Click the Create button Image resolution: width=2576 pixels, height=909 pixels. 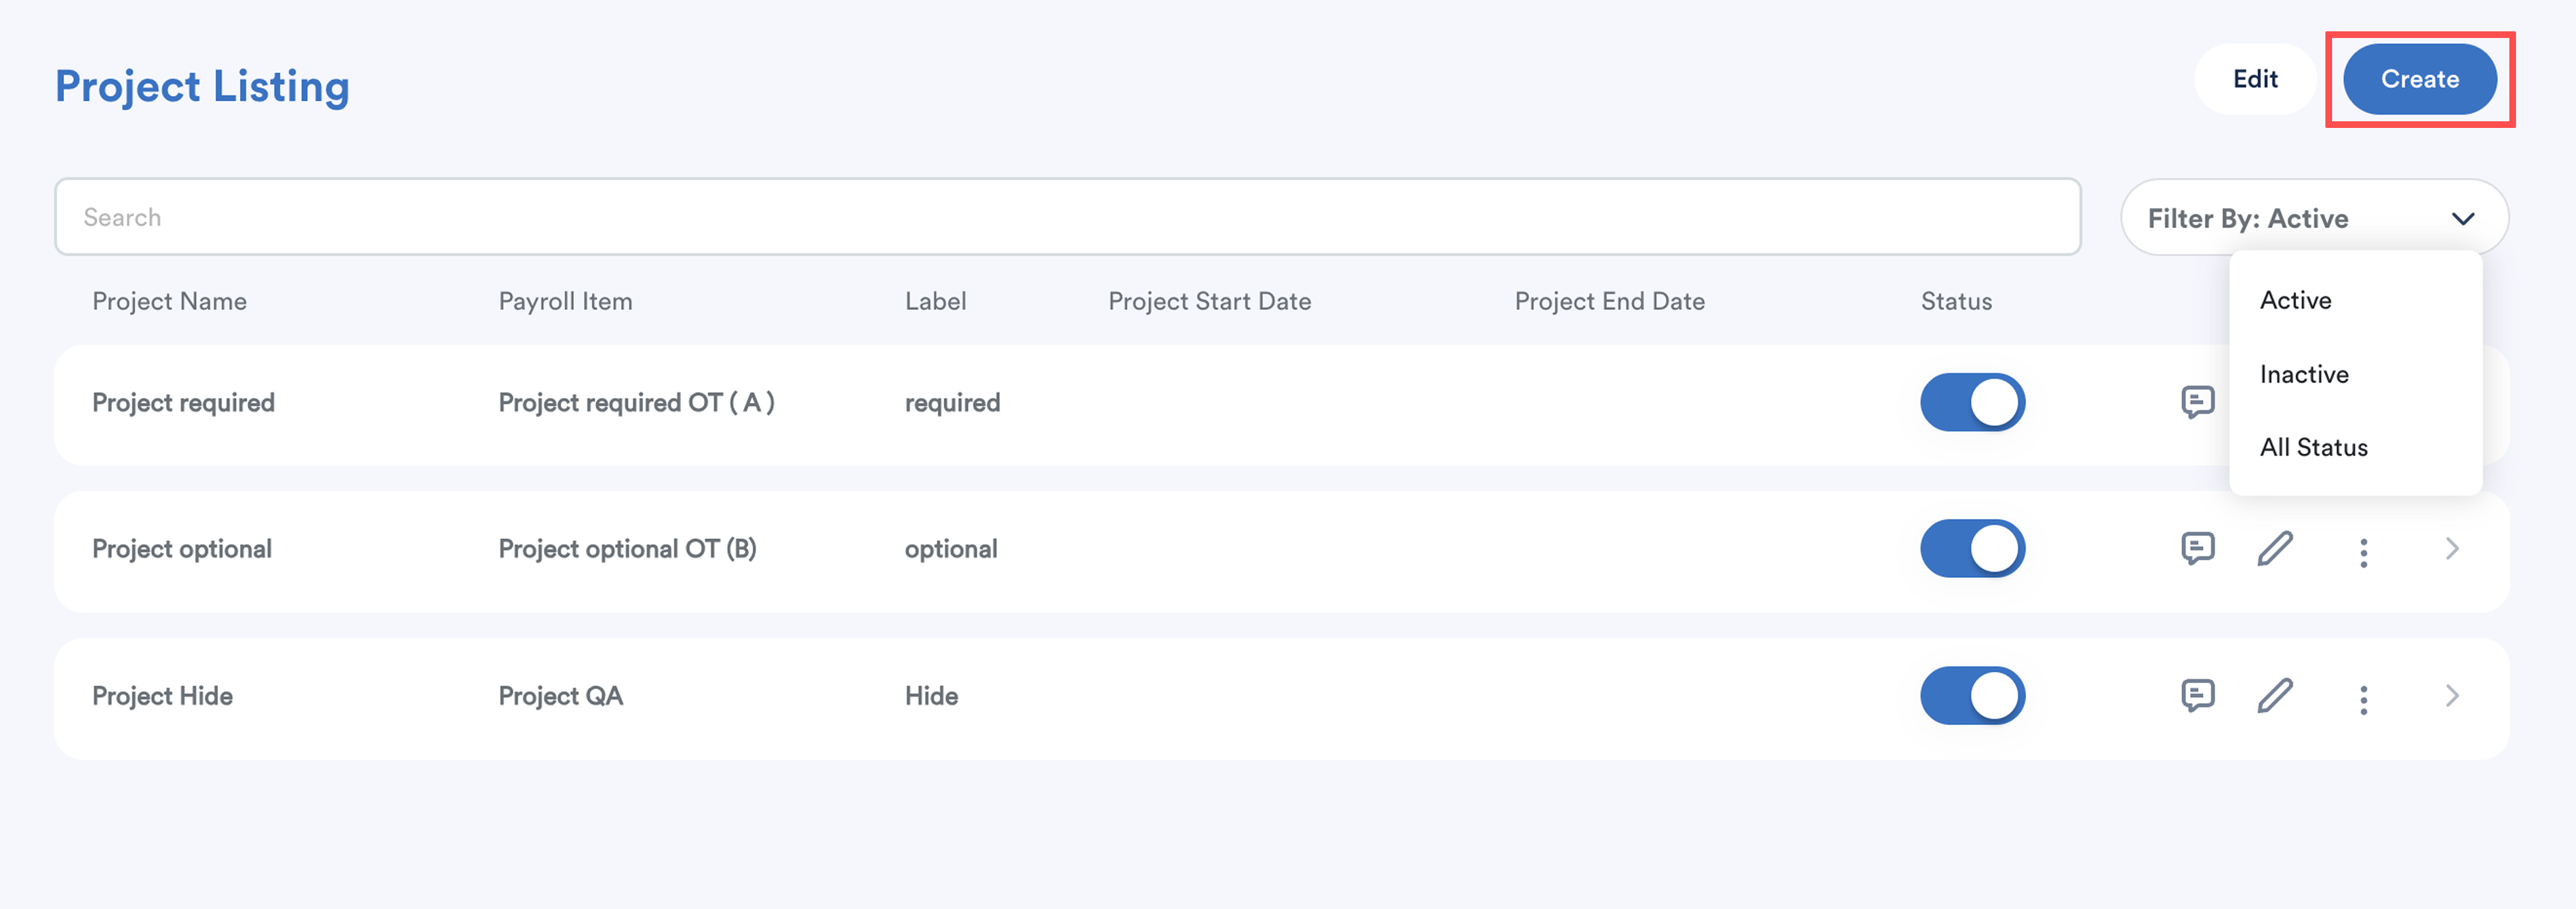coord(2419,79)
